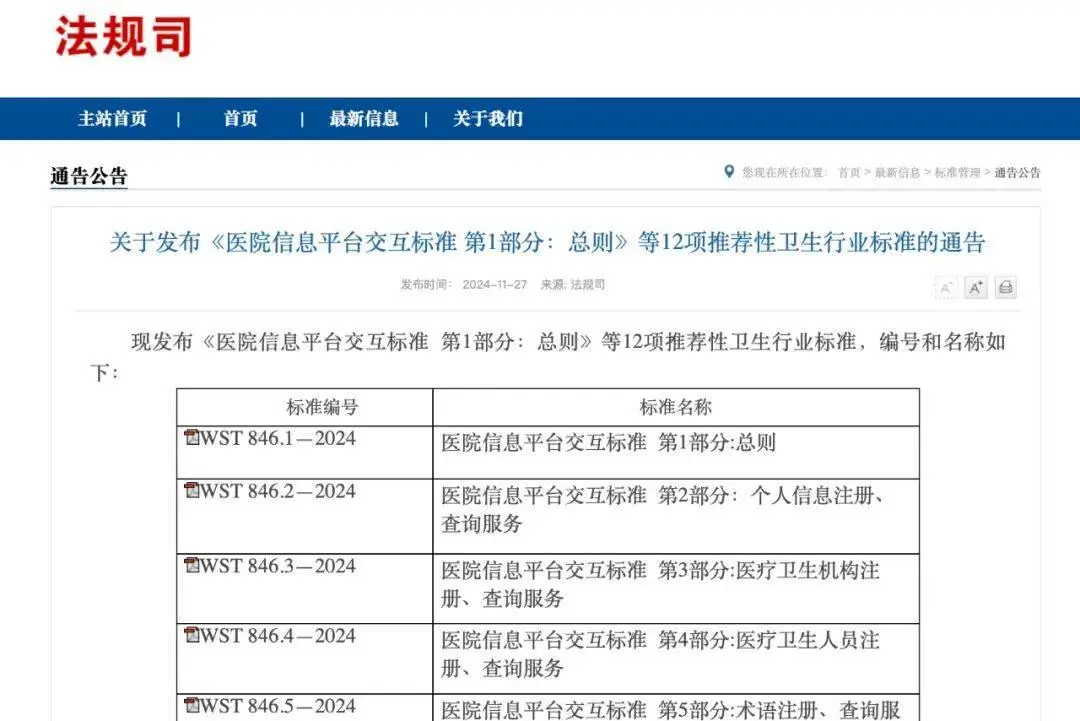
Task: Click 通告公告 in the breadcrumb trail
Action: coord(1017,172)
